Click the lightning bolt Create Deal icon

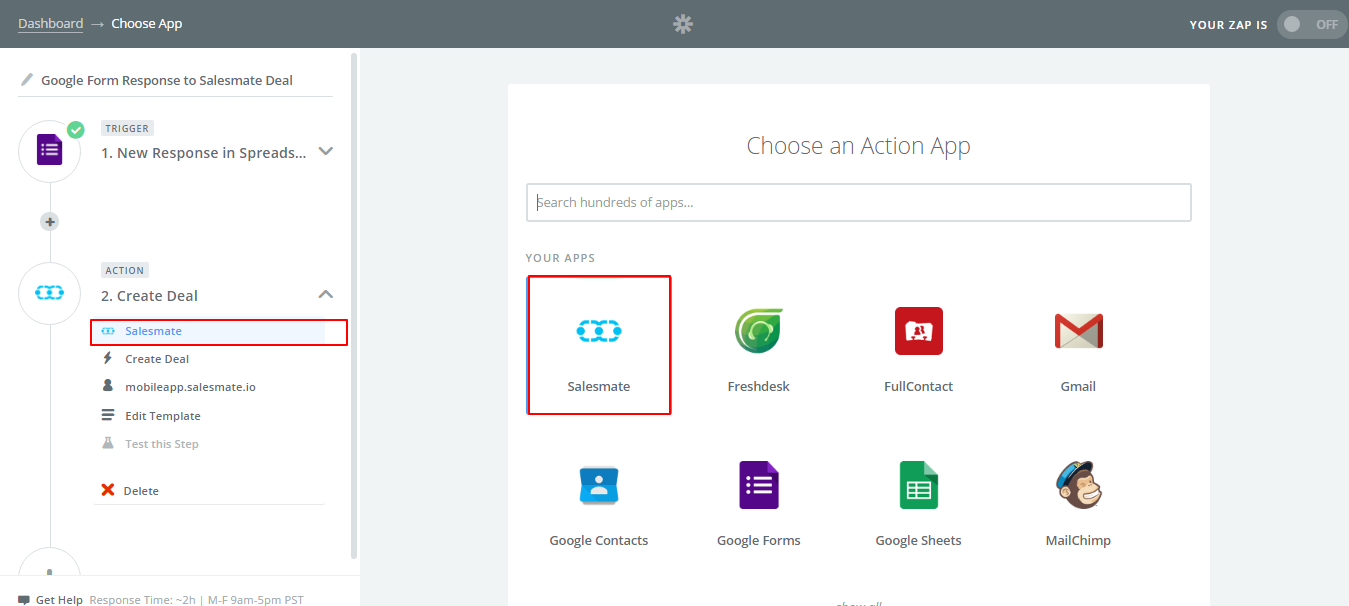(108, 358)
